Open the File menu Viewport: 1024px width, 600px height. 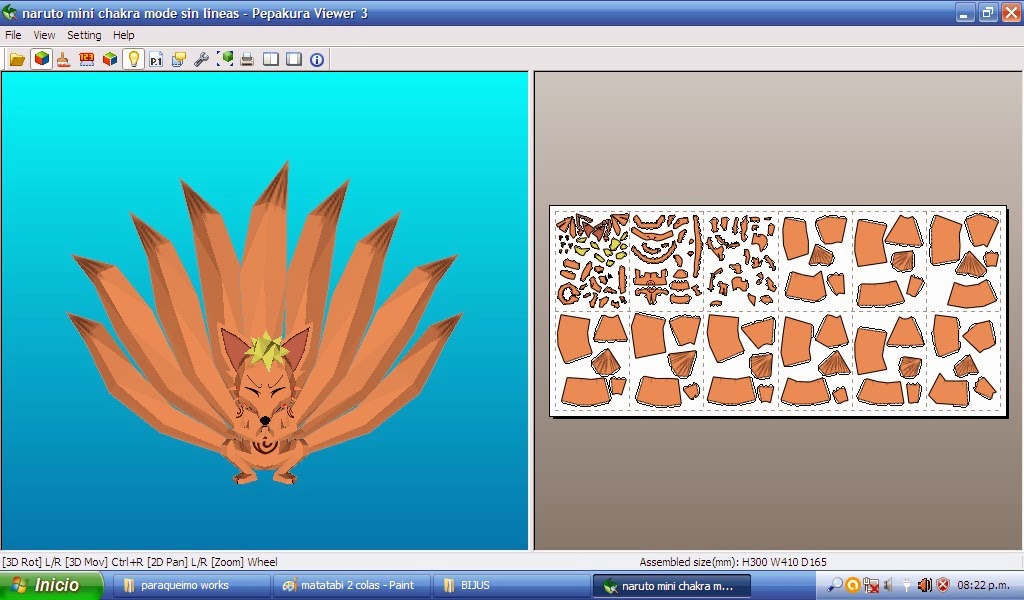pyautogui.click(x=13, y=34)
